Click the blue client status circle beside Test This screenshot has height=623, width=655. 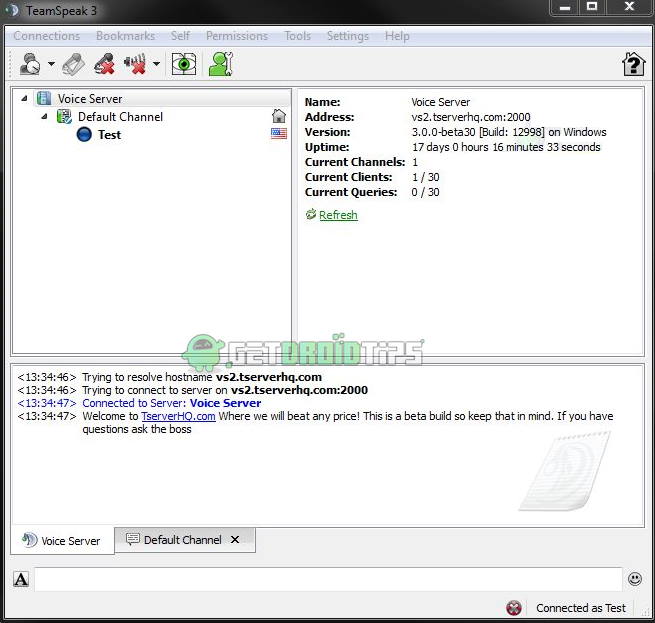(84, 135)
